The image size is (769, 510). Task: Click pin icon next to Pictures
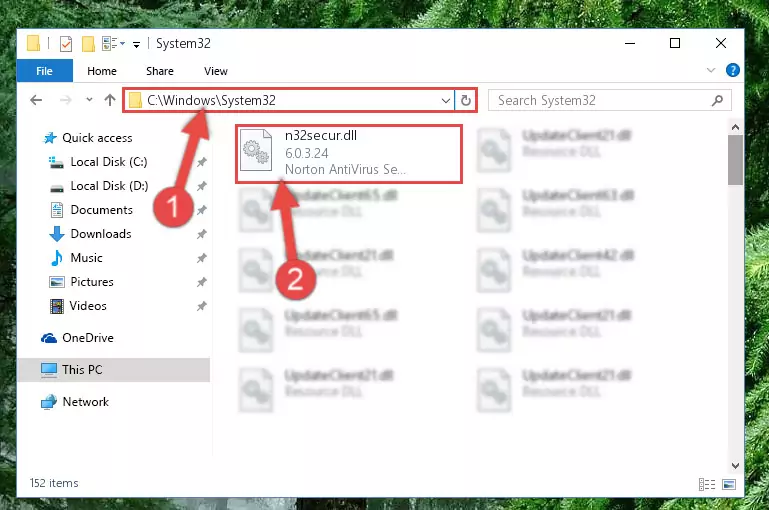click(202, 282)
